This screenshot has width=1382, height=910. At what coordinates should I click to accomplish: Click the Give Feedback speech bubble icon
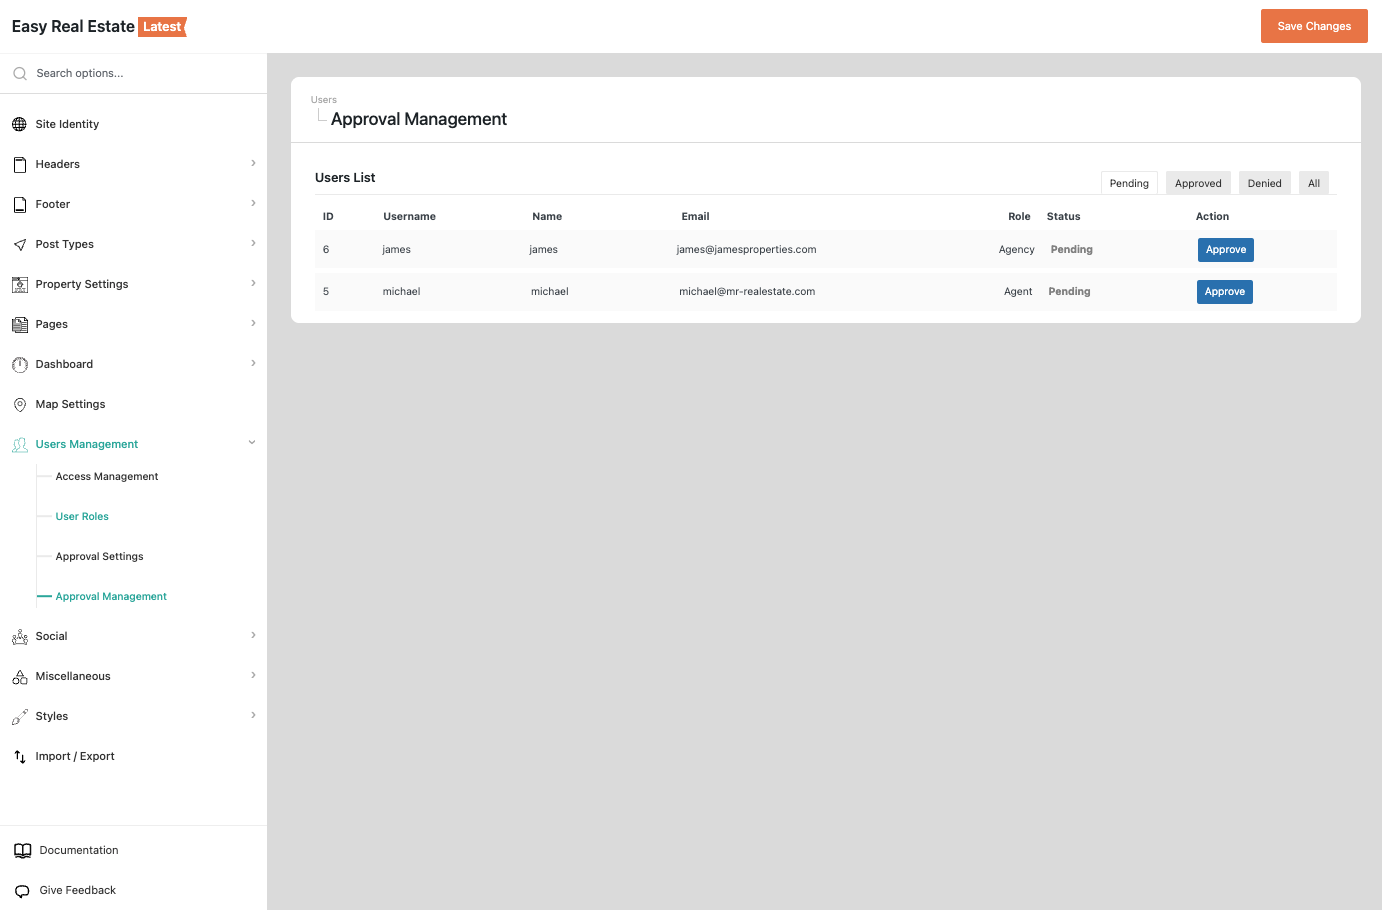(x=22, y=890)
